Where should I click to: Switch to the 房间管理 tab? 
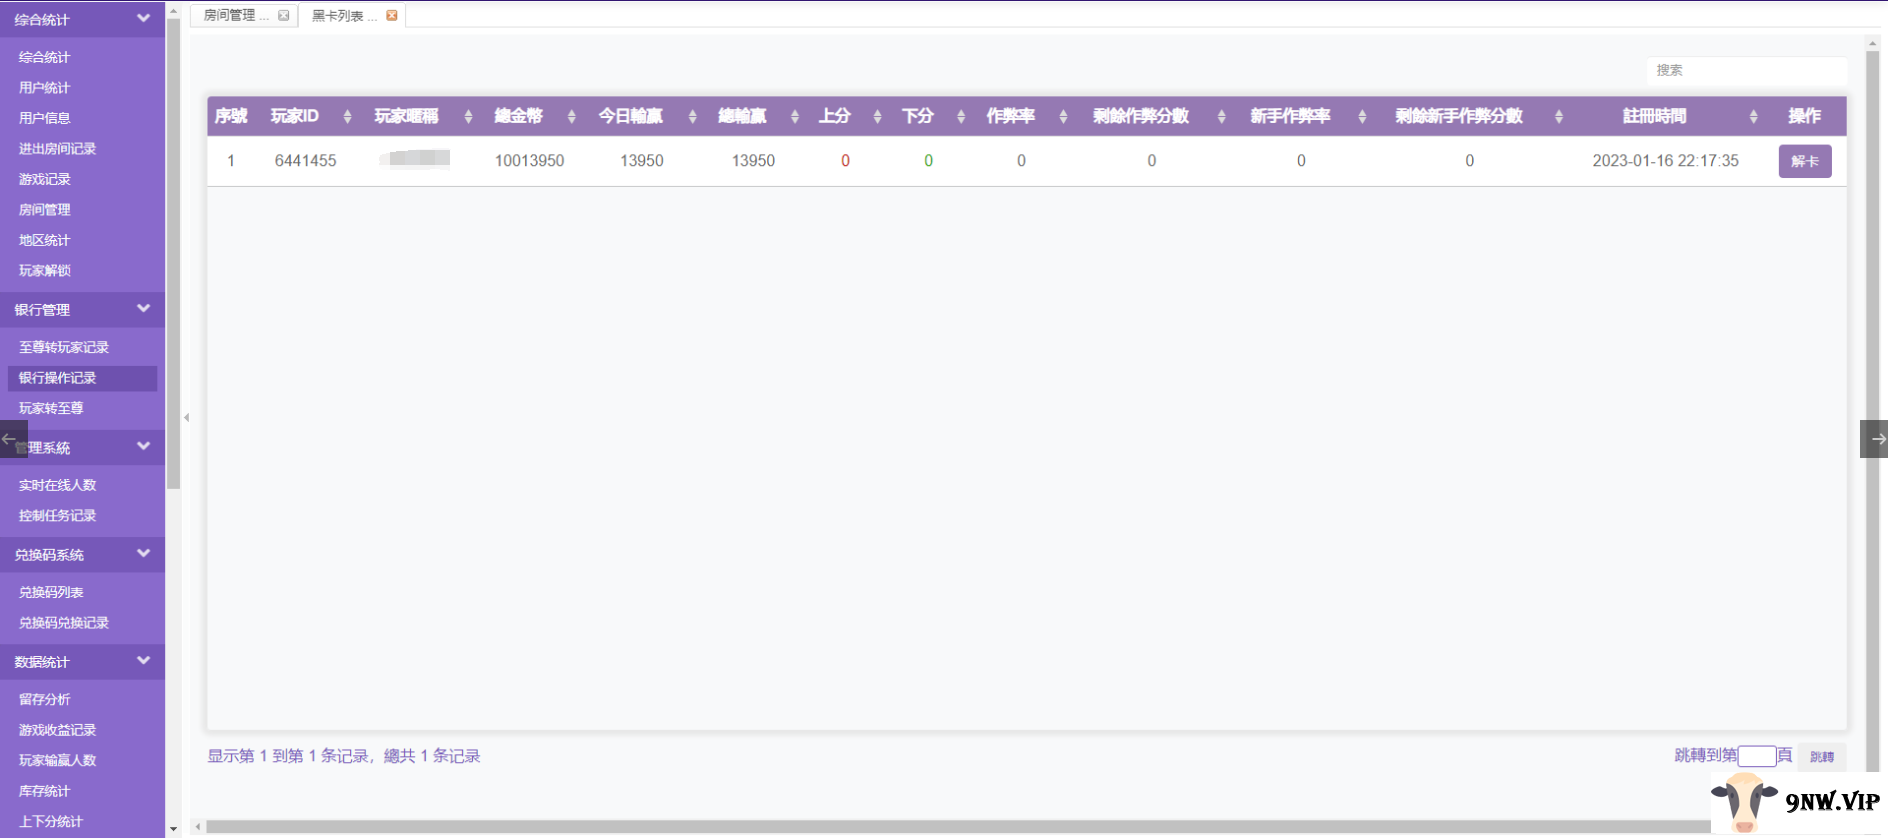tap(231, 15)
